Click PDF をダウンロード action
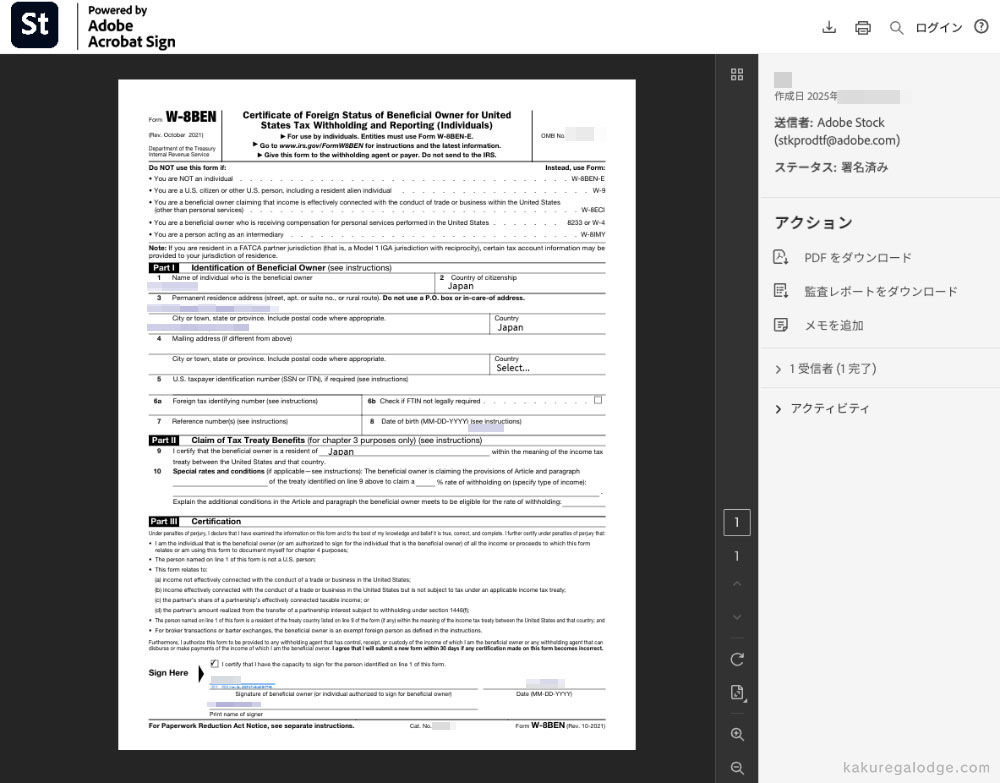1000x783 pixels. [857, 258]
